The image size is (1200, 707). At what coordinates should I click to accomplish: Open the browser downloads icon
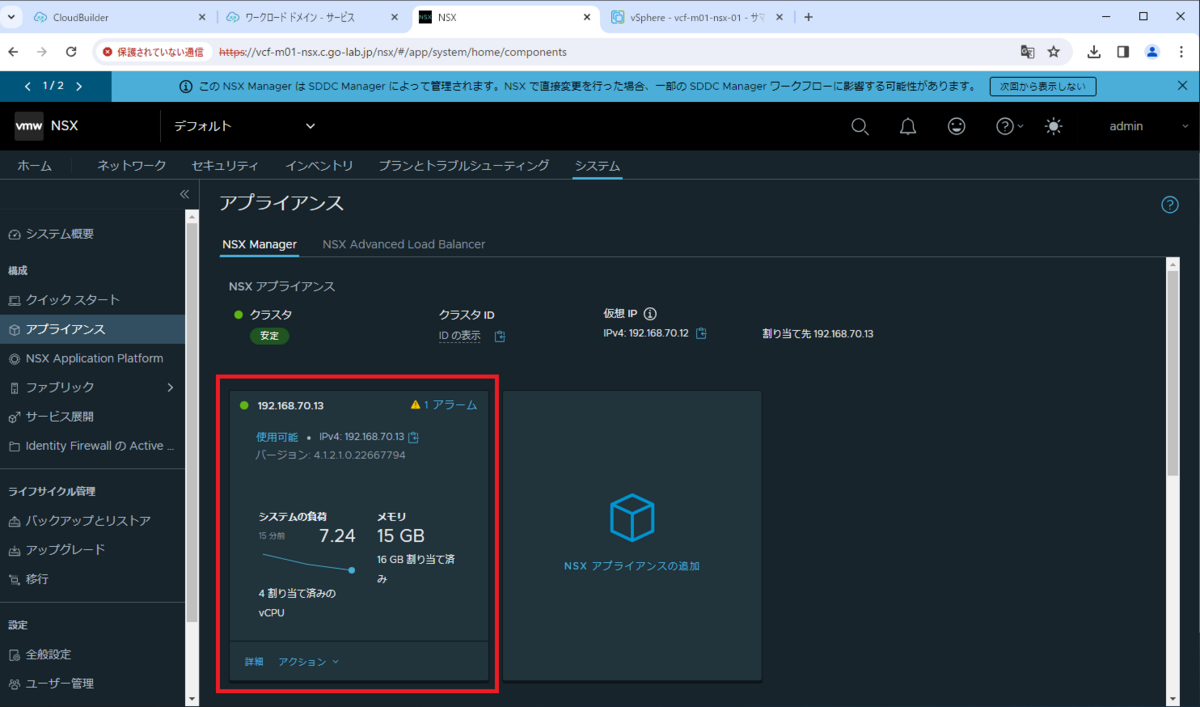click(x=1094, y=52)
